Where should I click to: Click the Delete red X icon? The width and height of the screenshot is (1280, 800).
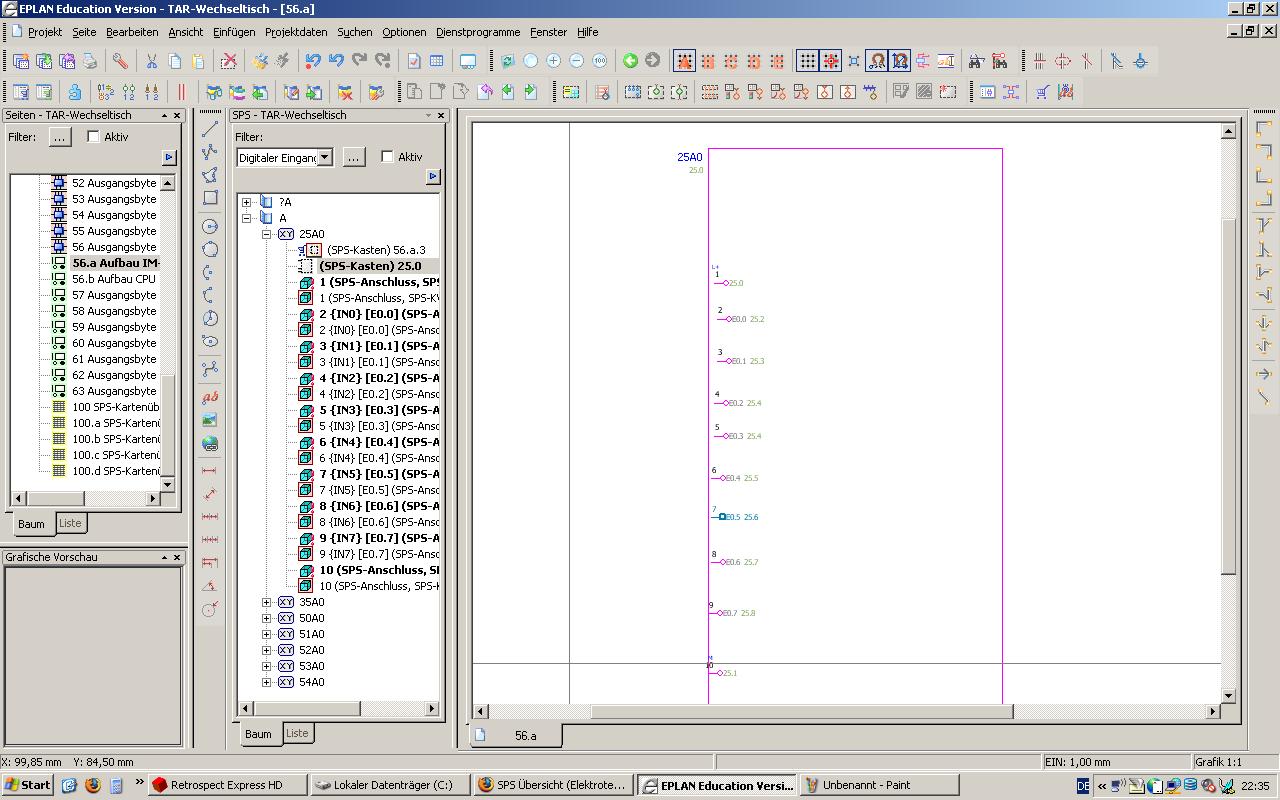pyautogui.click(x=229, y=61)
